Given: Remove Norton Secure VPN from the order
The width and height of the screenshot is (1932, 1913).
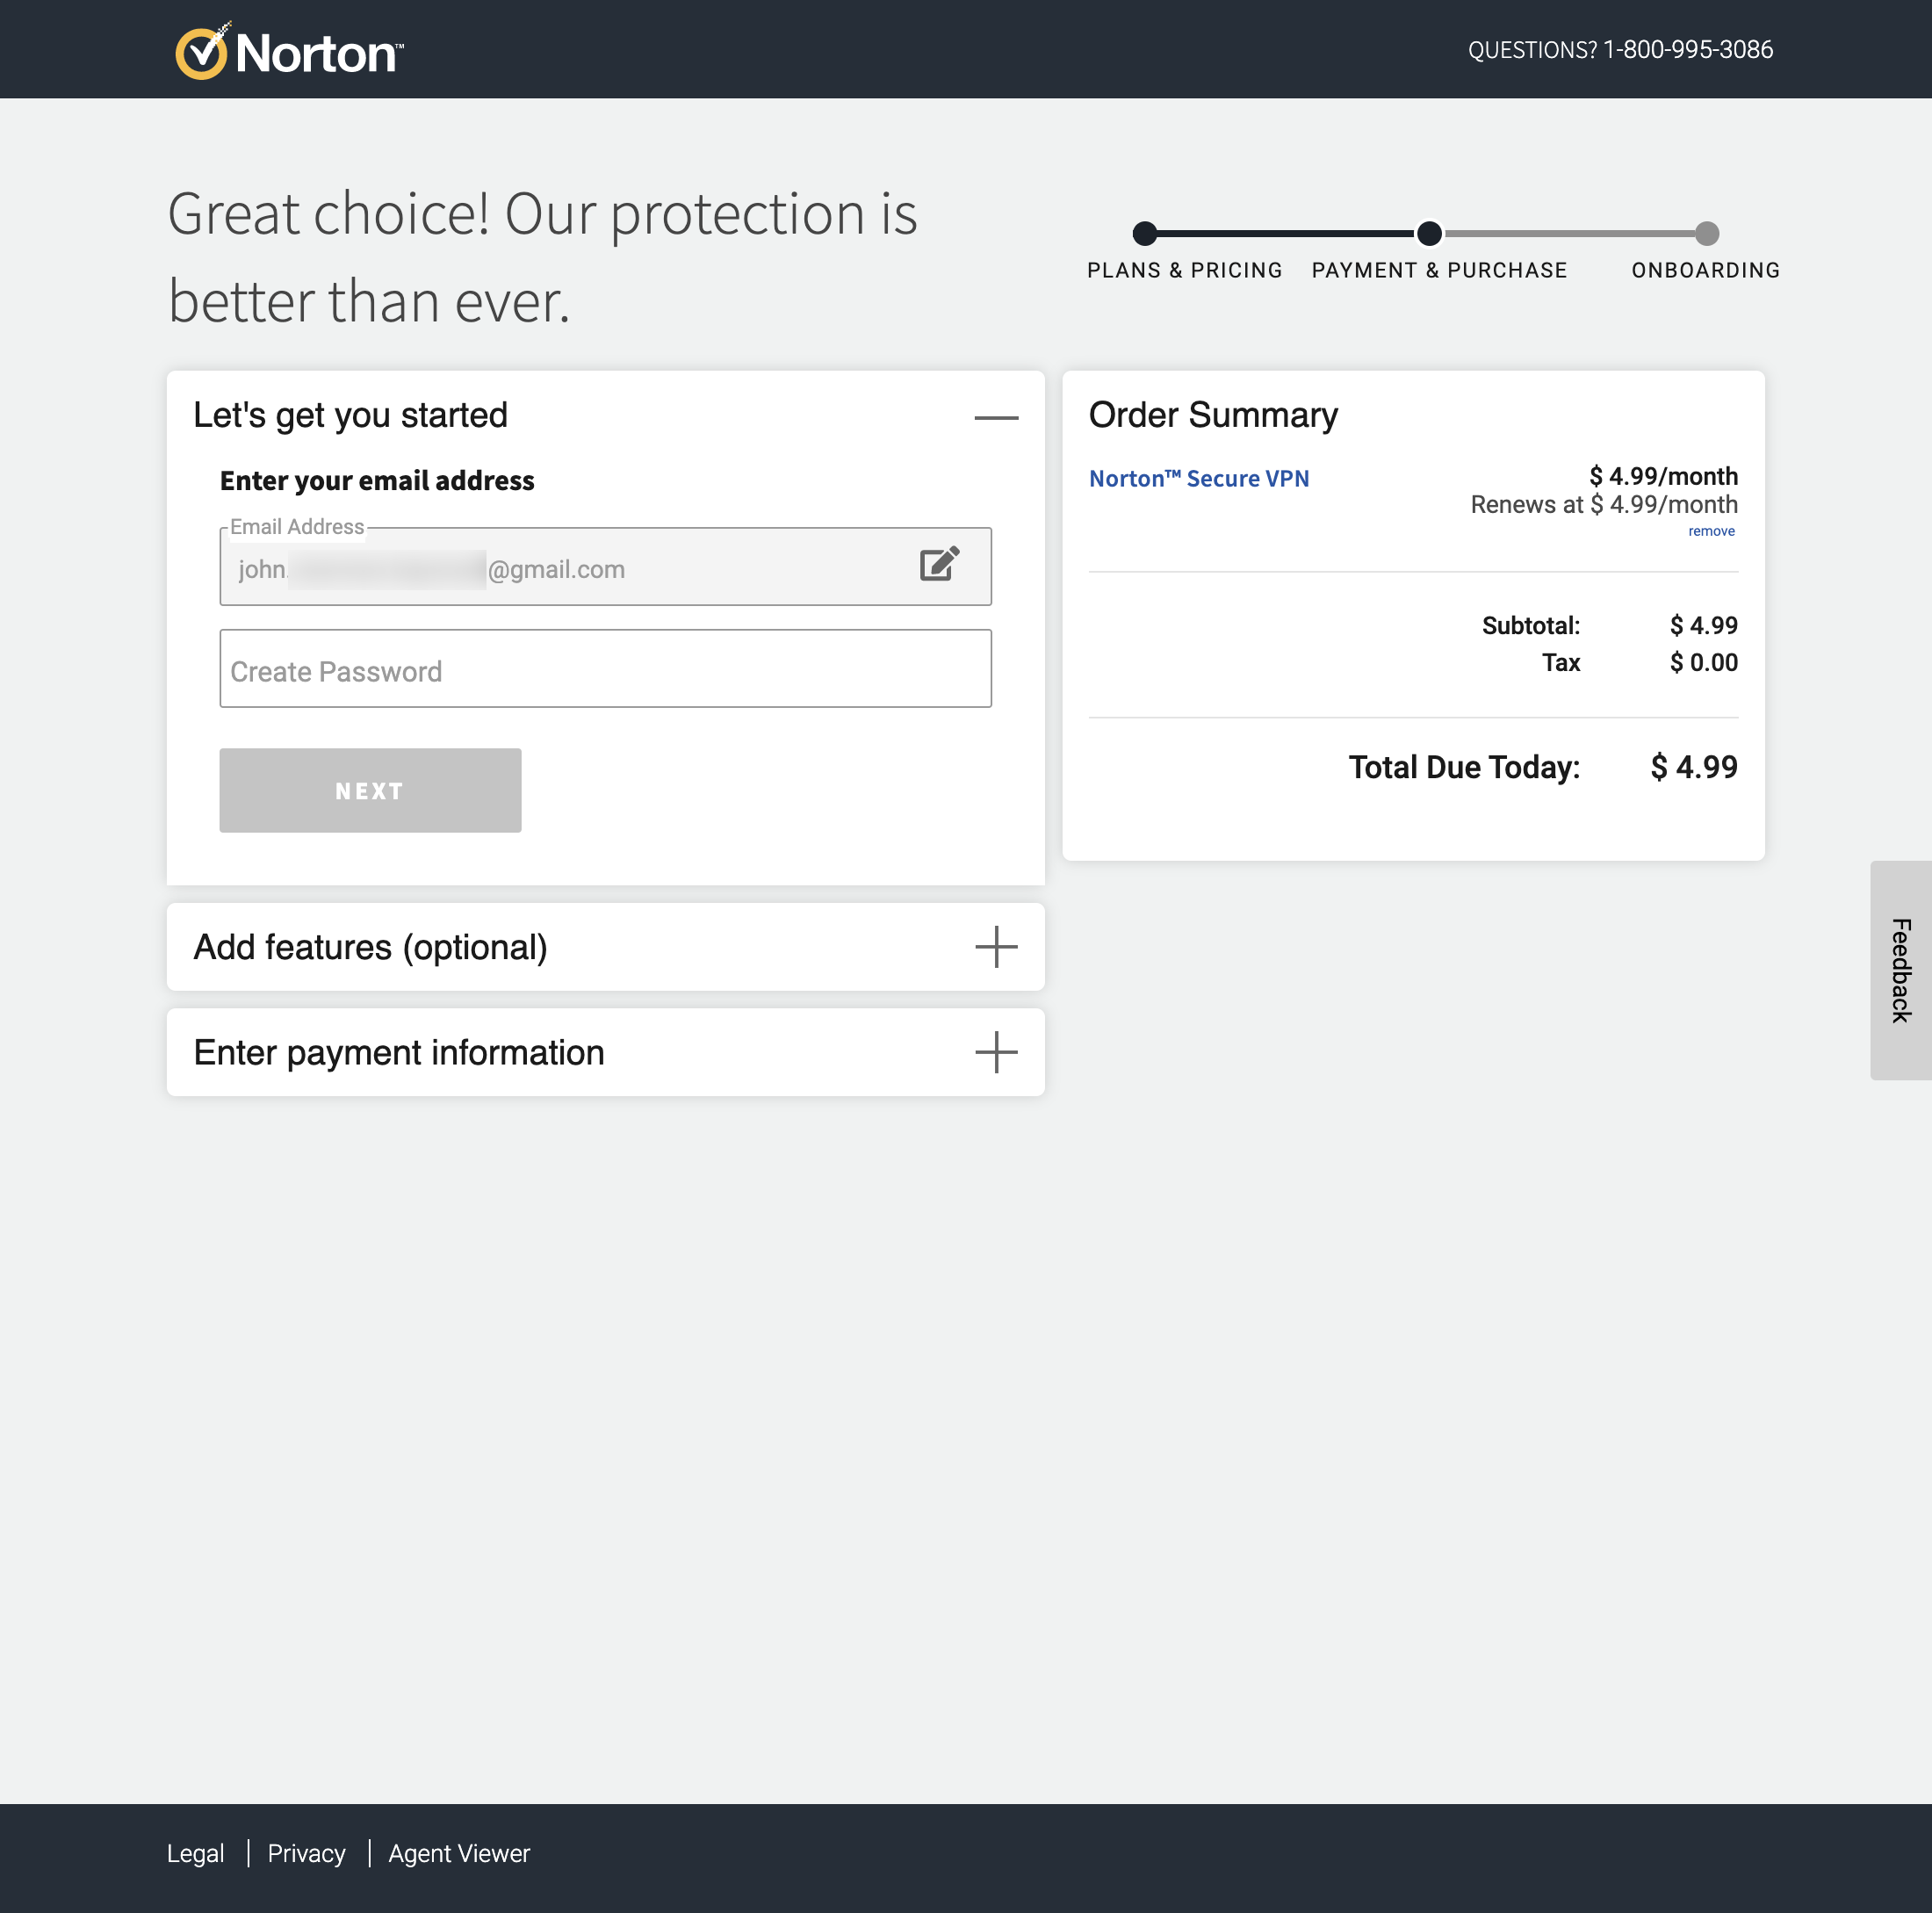Looking at the screenshot, I should click(x=1712, y=531).
